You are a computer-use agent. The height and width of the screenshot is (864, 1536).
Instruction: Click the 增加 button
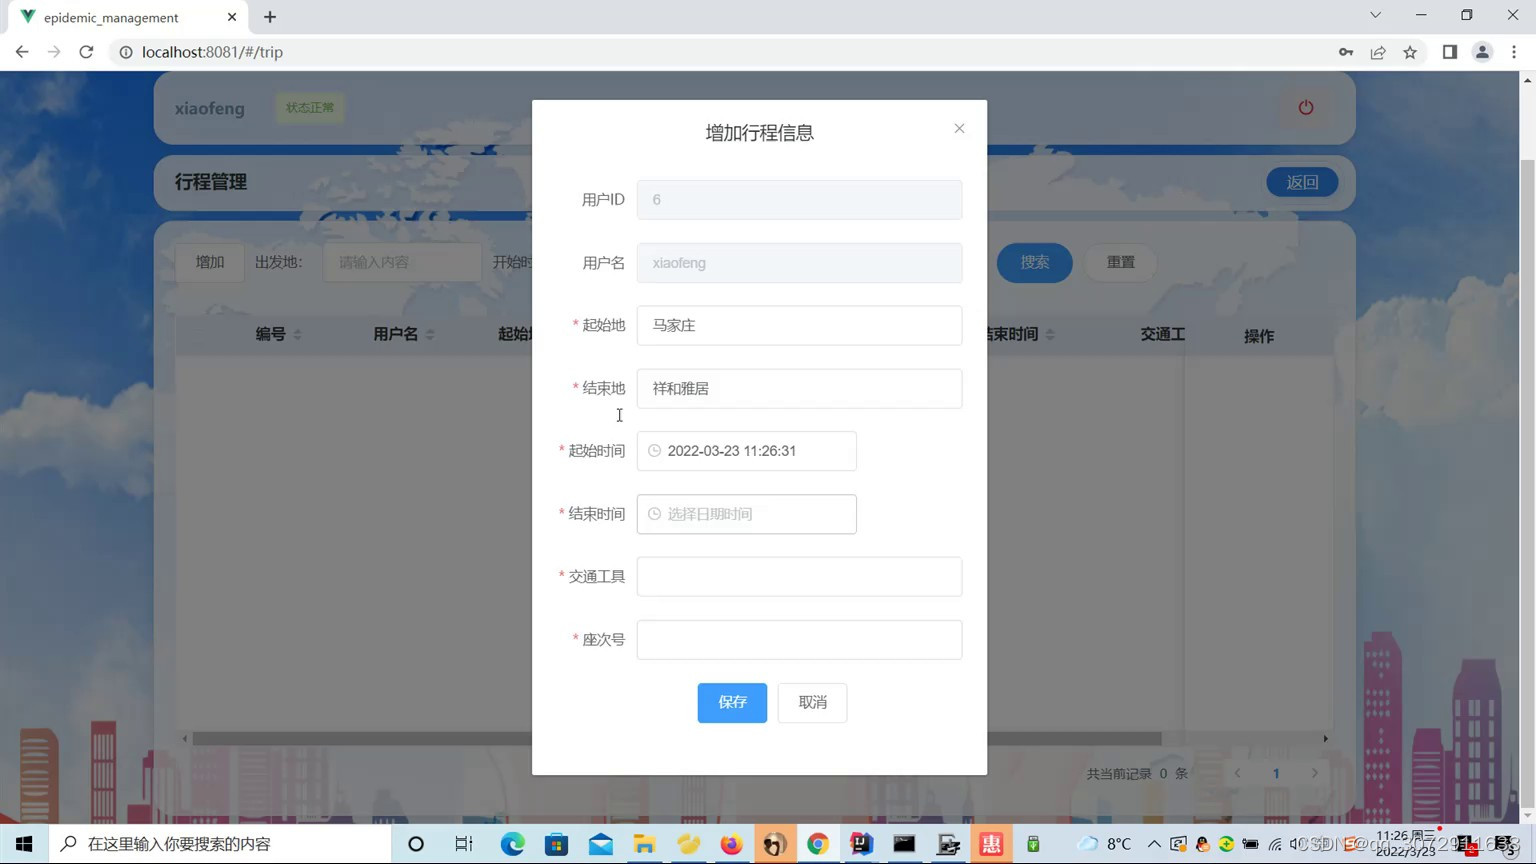click(x=210, y=262)
